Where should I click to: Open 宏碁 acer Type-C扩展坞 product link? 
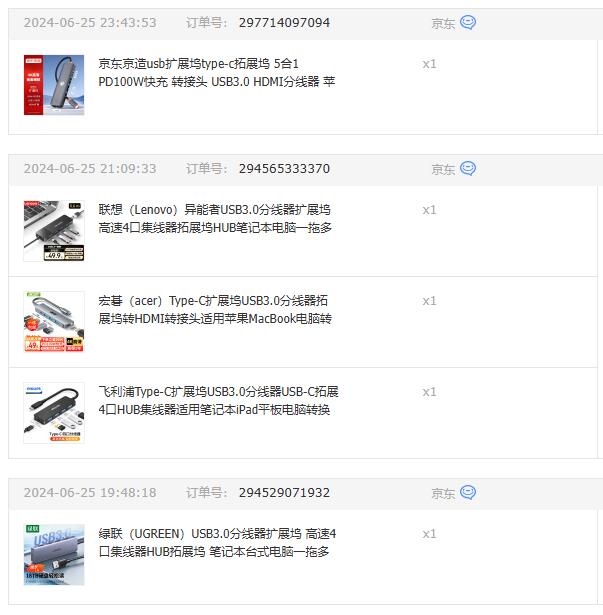coord(215,309)
